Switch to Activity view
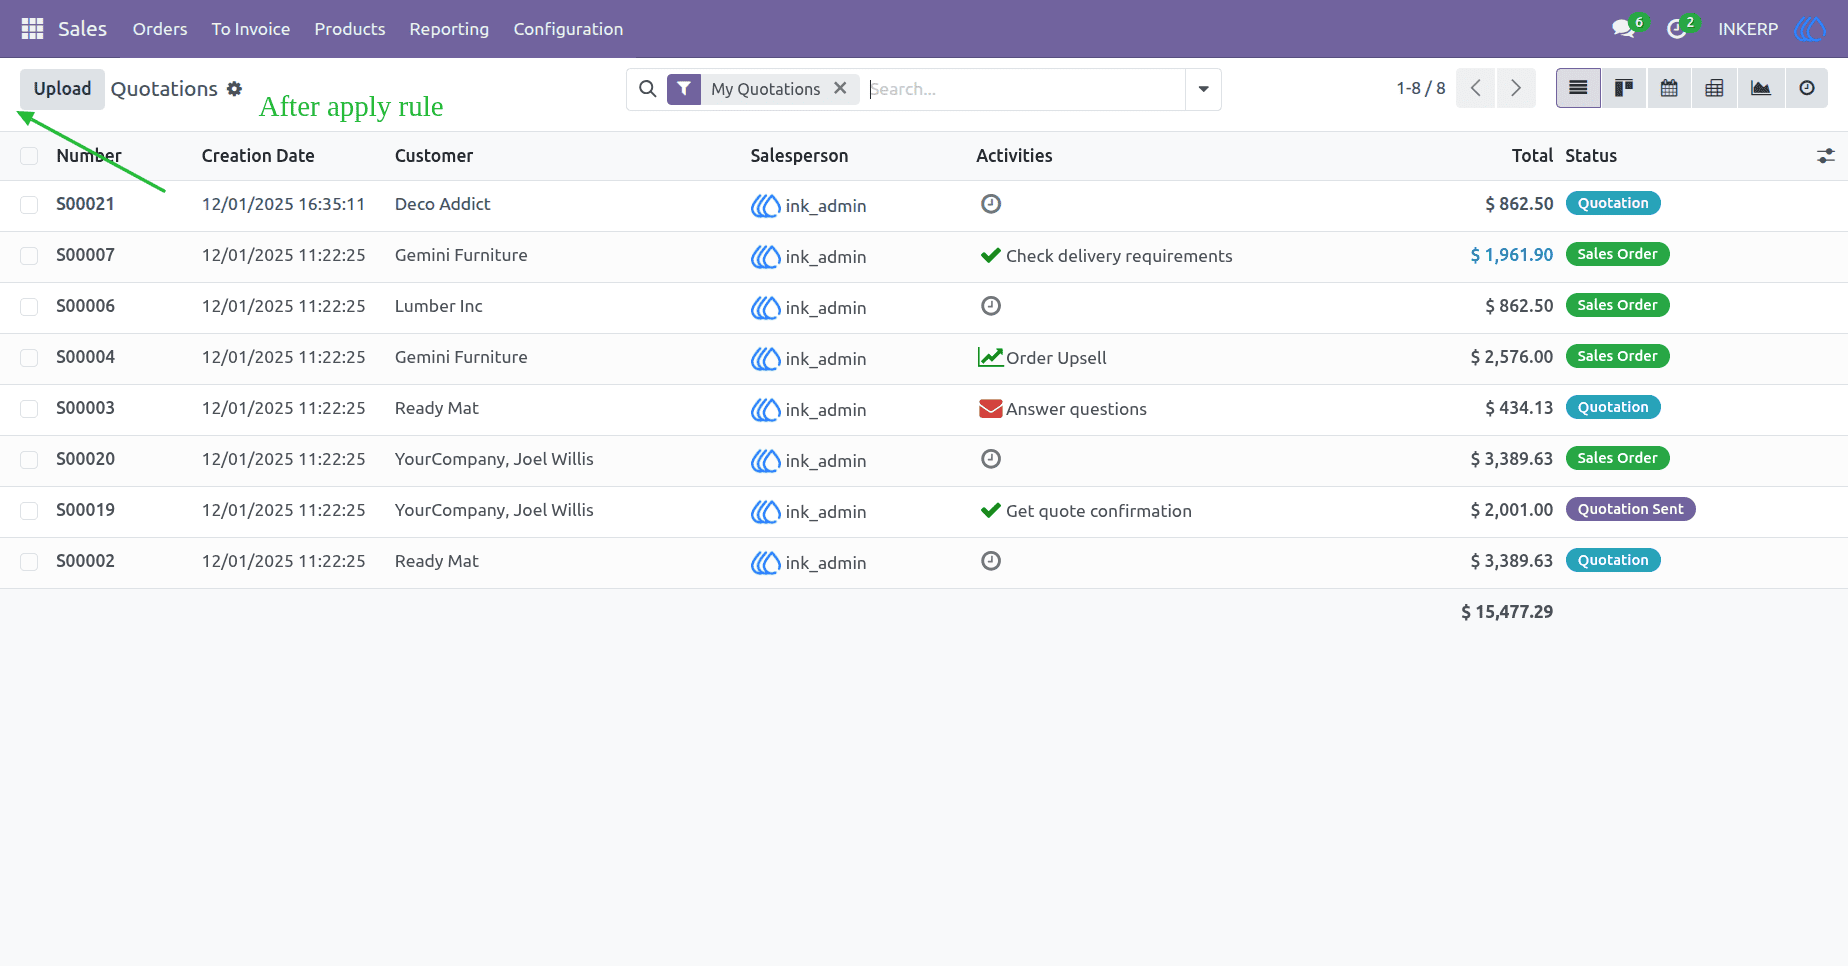This screenshot has height=966, width=1848. point(1806,88)
